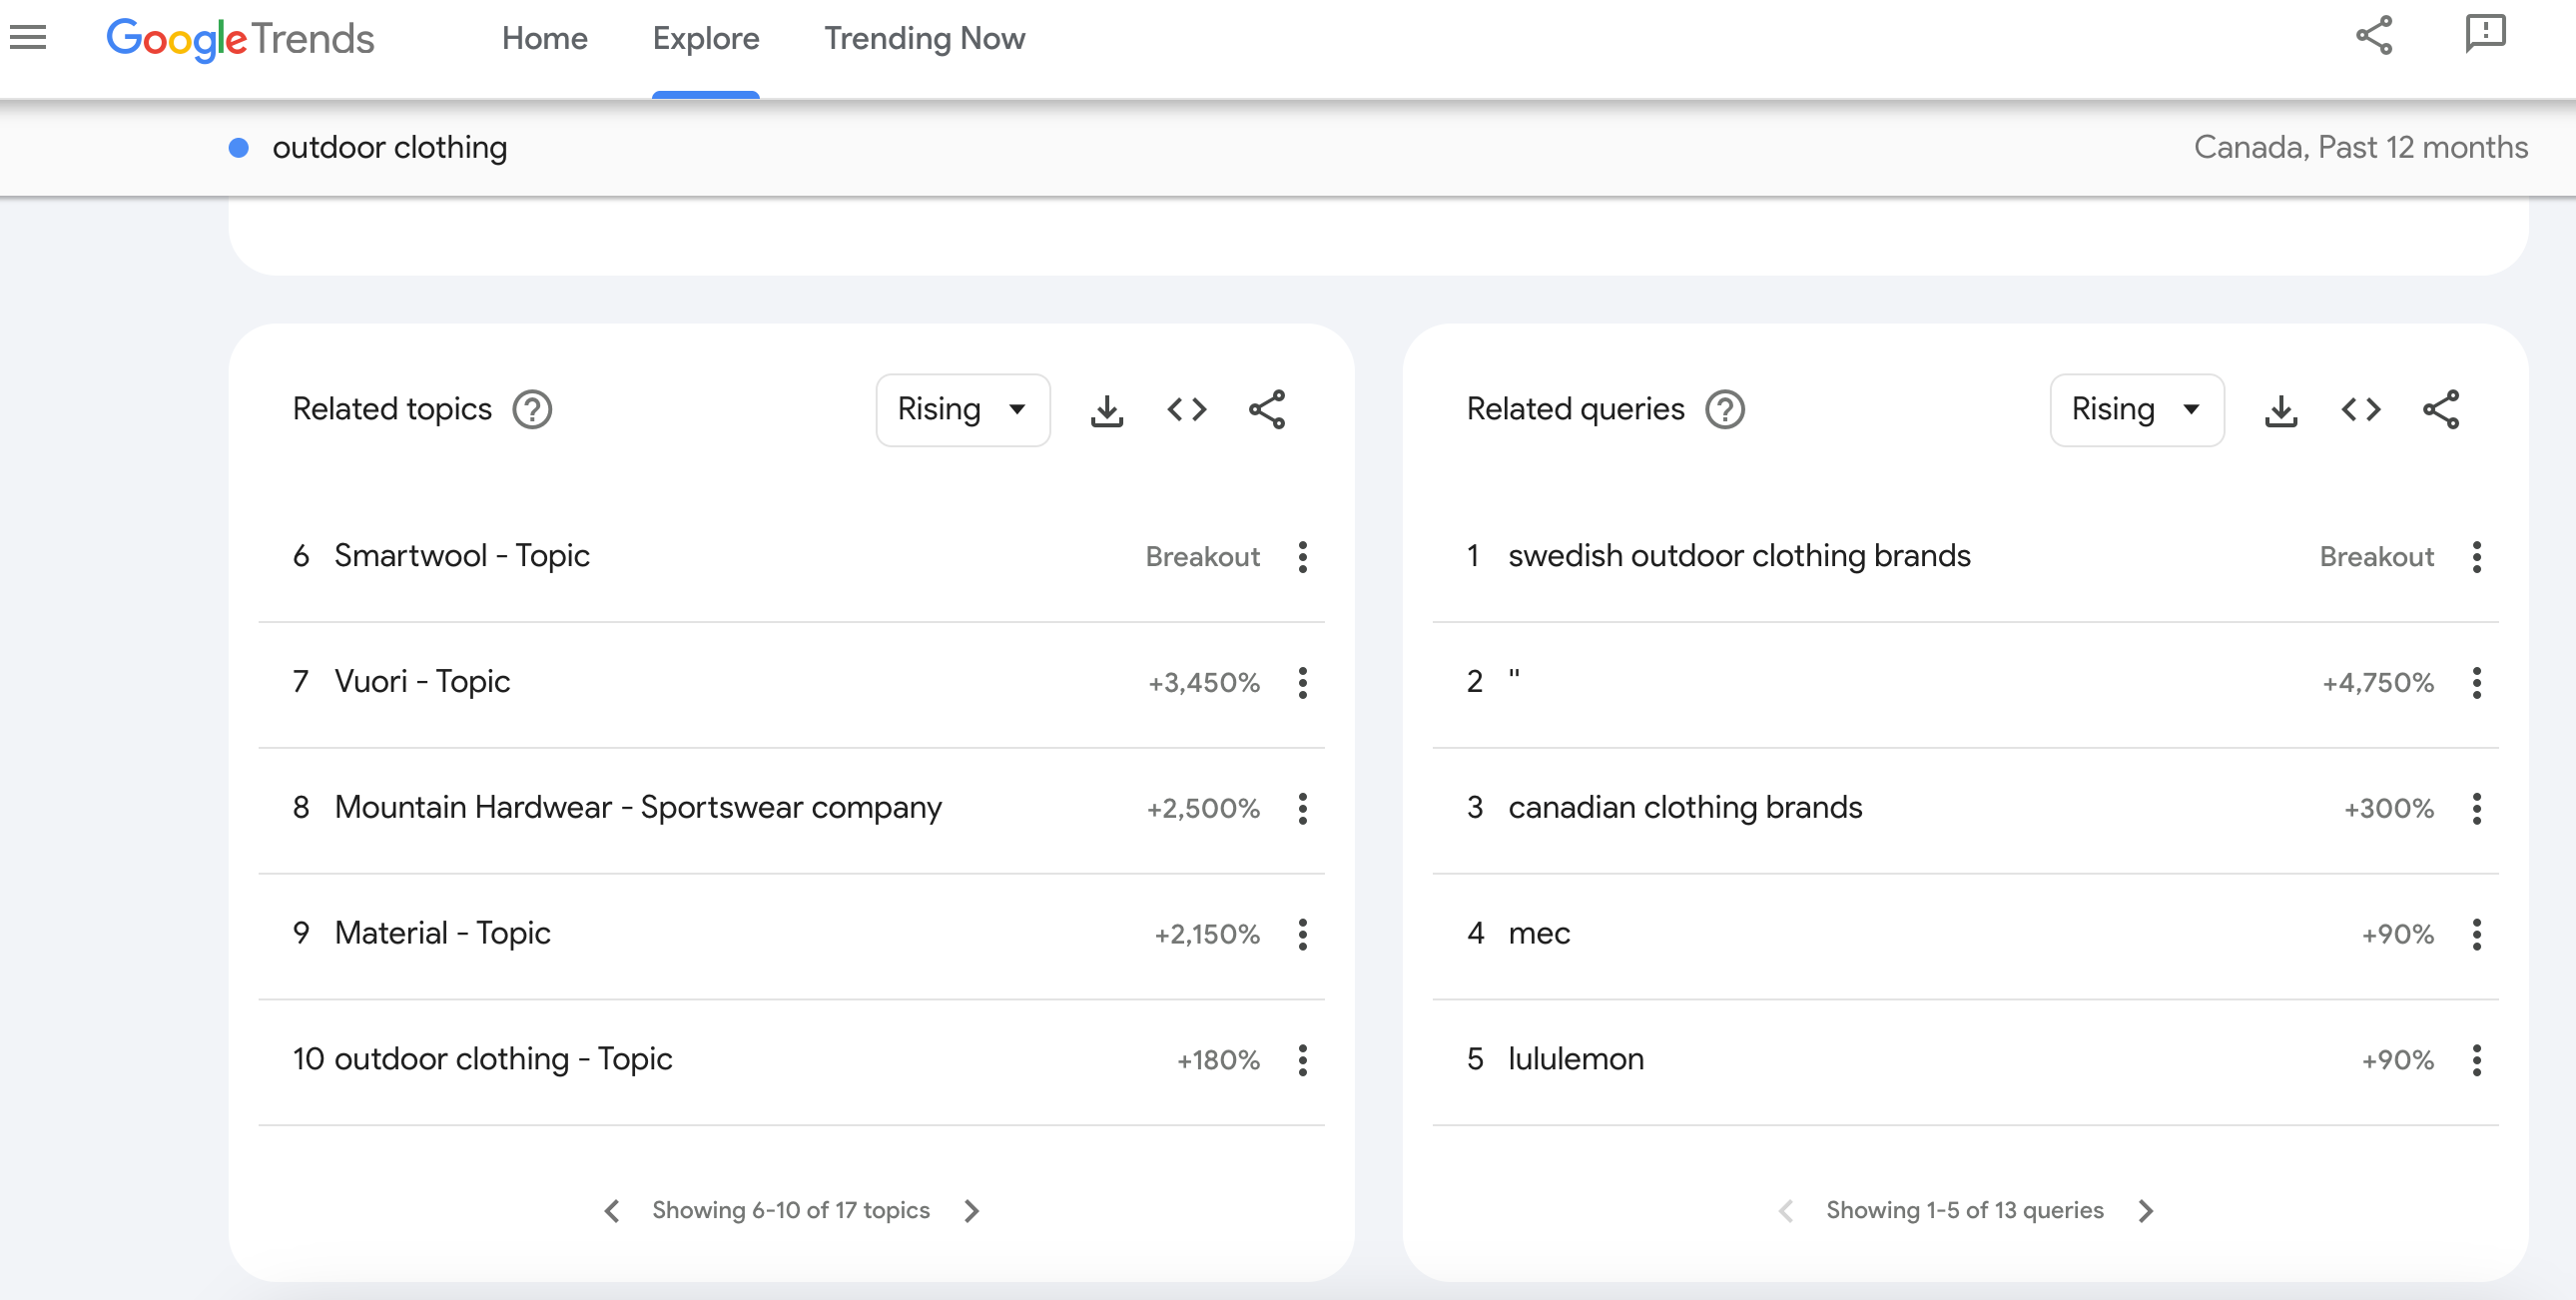Open the lululemon query
This screenshot has width=2576, height=1300.
(1576, 1059)
